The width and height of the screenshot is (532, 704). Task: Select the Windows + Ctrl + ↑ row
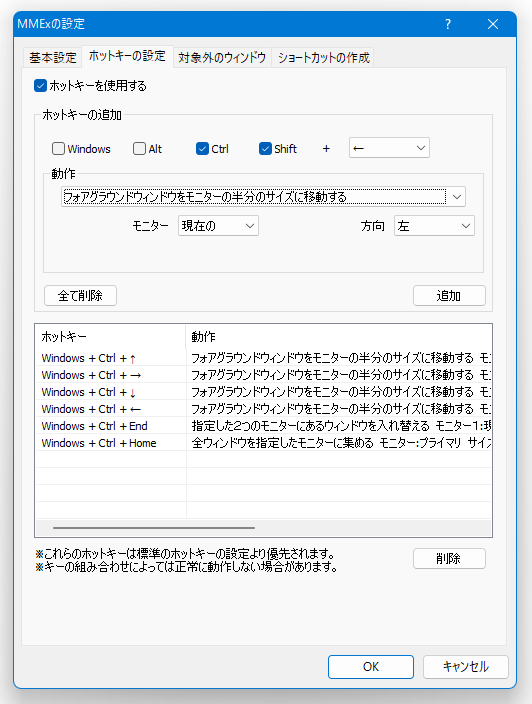[263, 358]
